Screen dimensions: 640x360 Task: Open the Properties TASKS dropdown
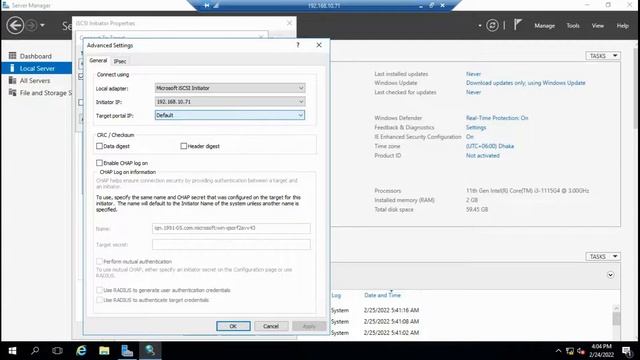tap(603, 56)
